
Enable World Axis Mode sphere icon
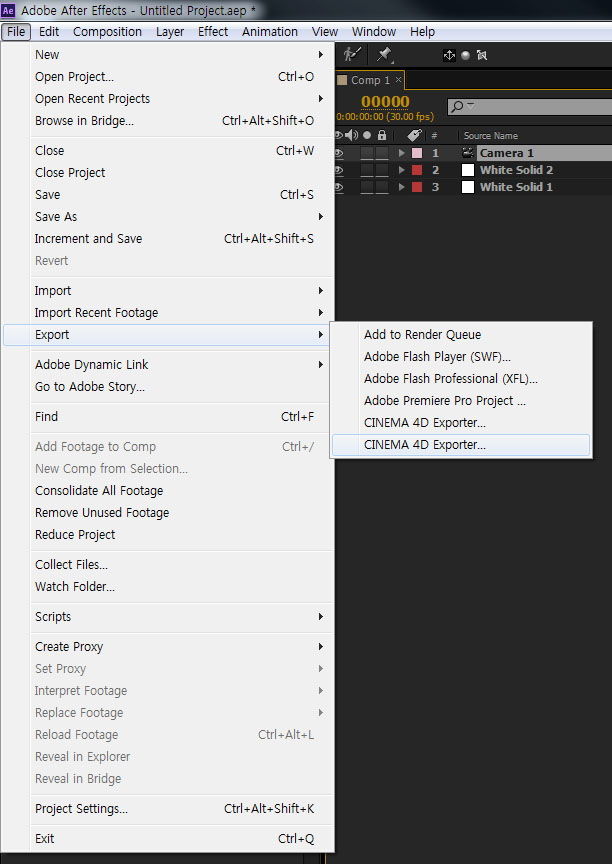(465, 55)
